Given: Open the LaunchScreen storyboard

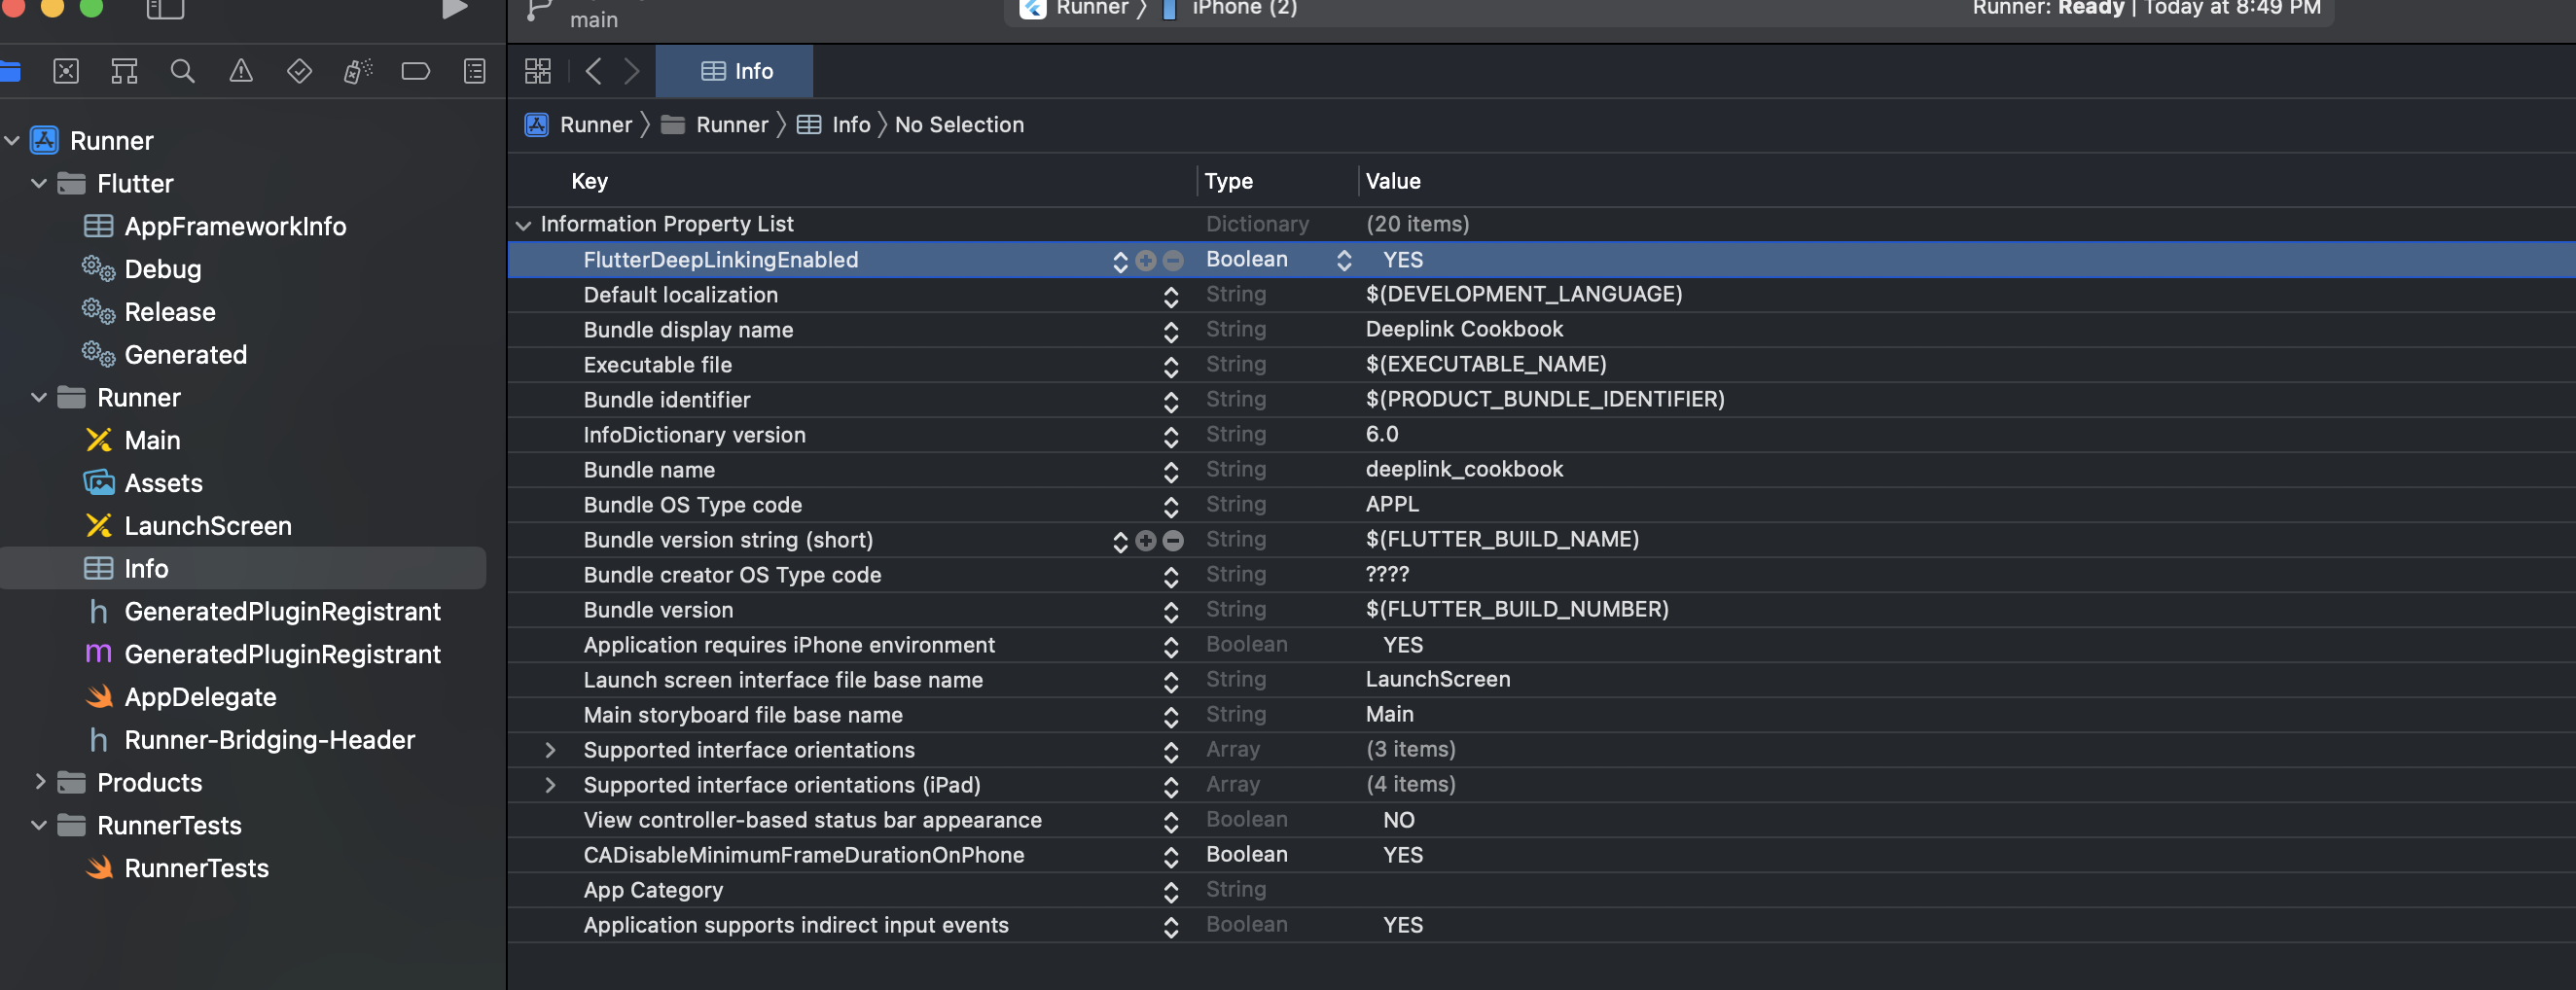Looking at the screenshot, I should [188, 527].
